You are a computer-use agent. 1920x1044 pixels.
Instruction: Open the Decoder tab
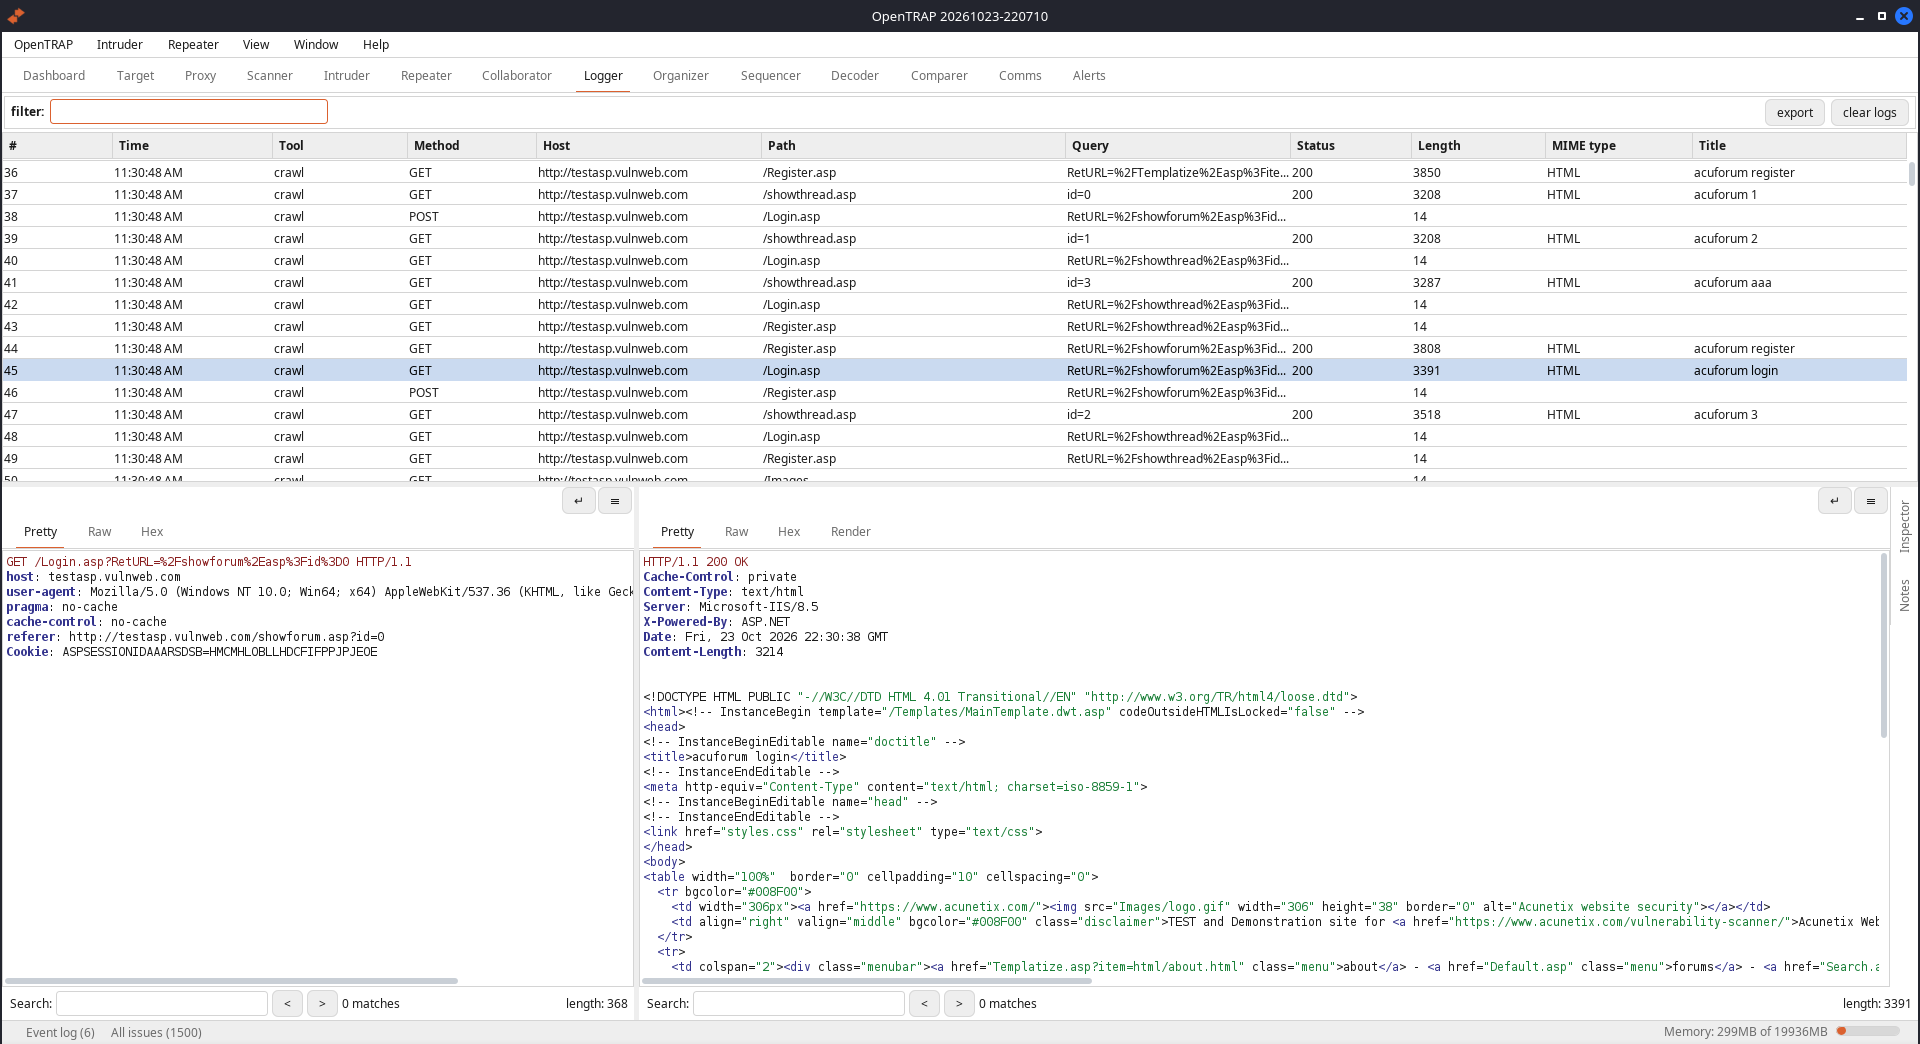coord(854,76)
